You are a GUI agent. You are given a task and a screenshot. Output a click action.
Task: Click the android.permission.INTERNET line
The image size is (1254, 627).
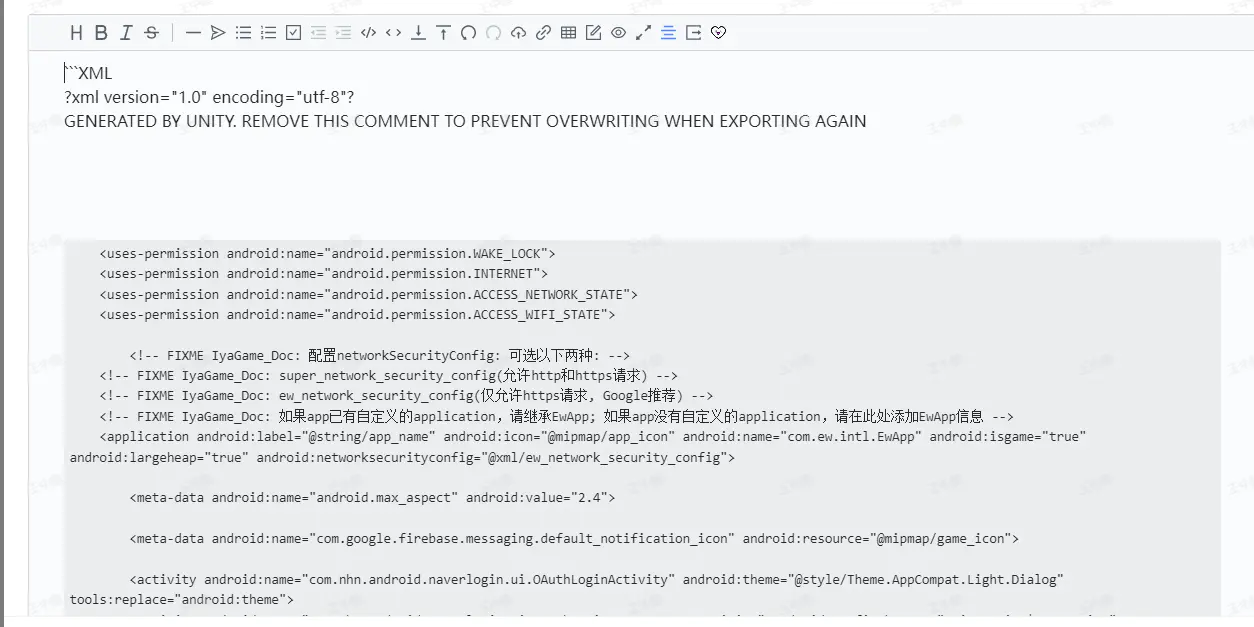pos(323,274)
